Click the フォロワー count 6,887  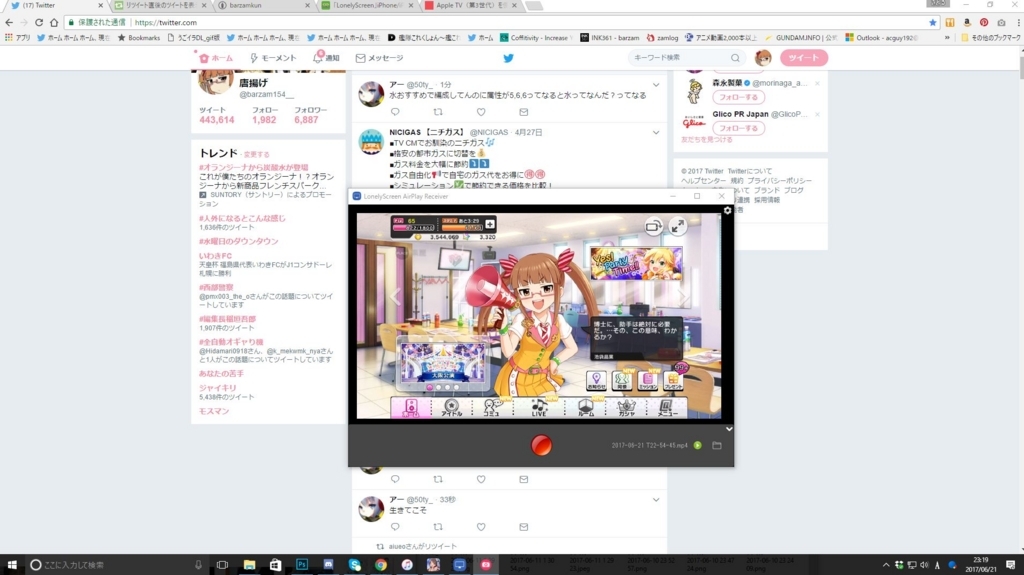coord(306,120)
